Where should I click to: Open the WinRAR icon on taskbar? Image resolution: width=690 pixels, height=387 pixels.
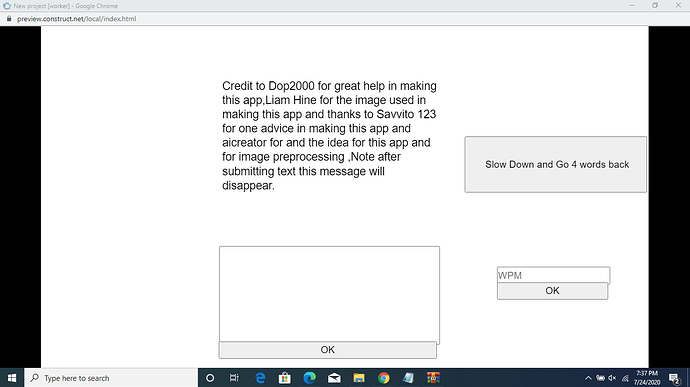[433, 378]
